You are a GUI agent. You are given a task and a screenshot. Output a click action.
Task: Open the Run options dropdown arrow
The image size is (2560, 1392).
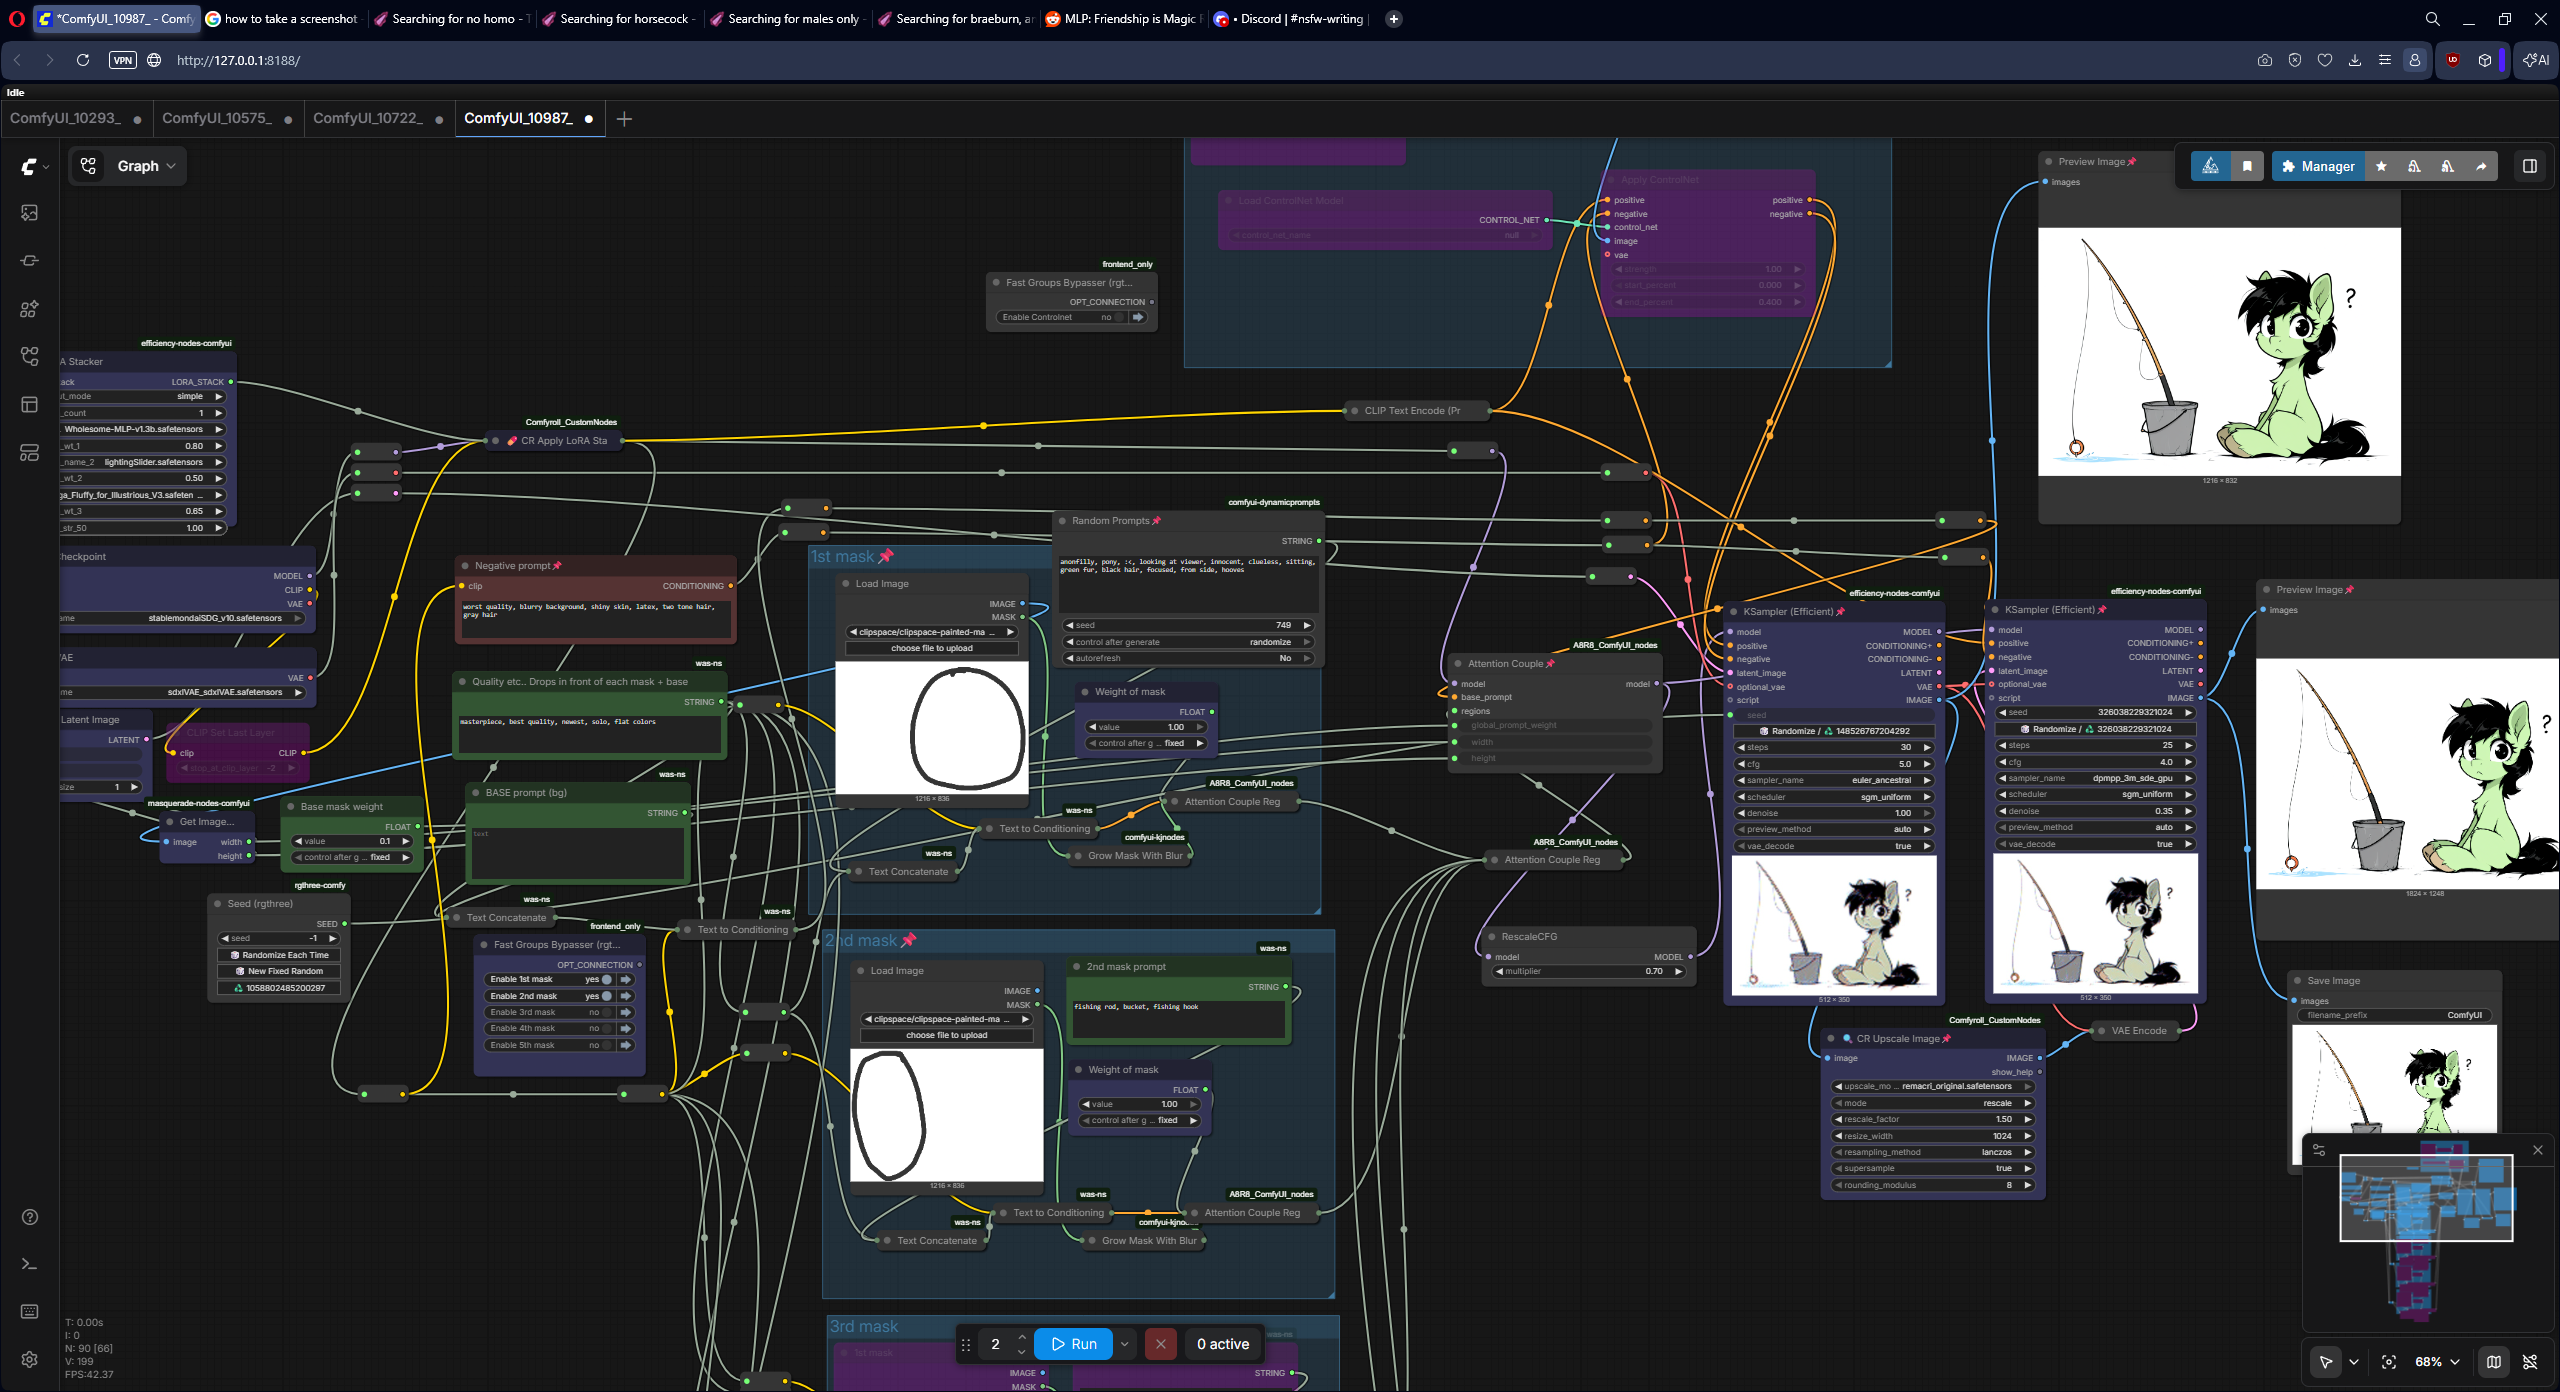point(1124,1344)
